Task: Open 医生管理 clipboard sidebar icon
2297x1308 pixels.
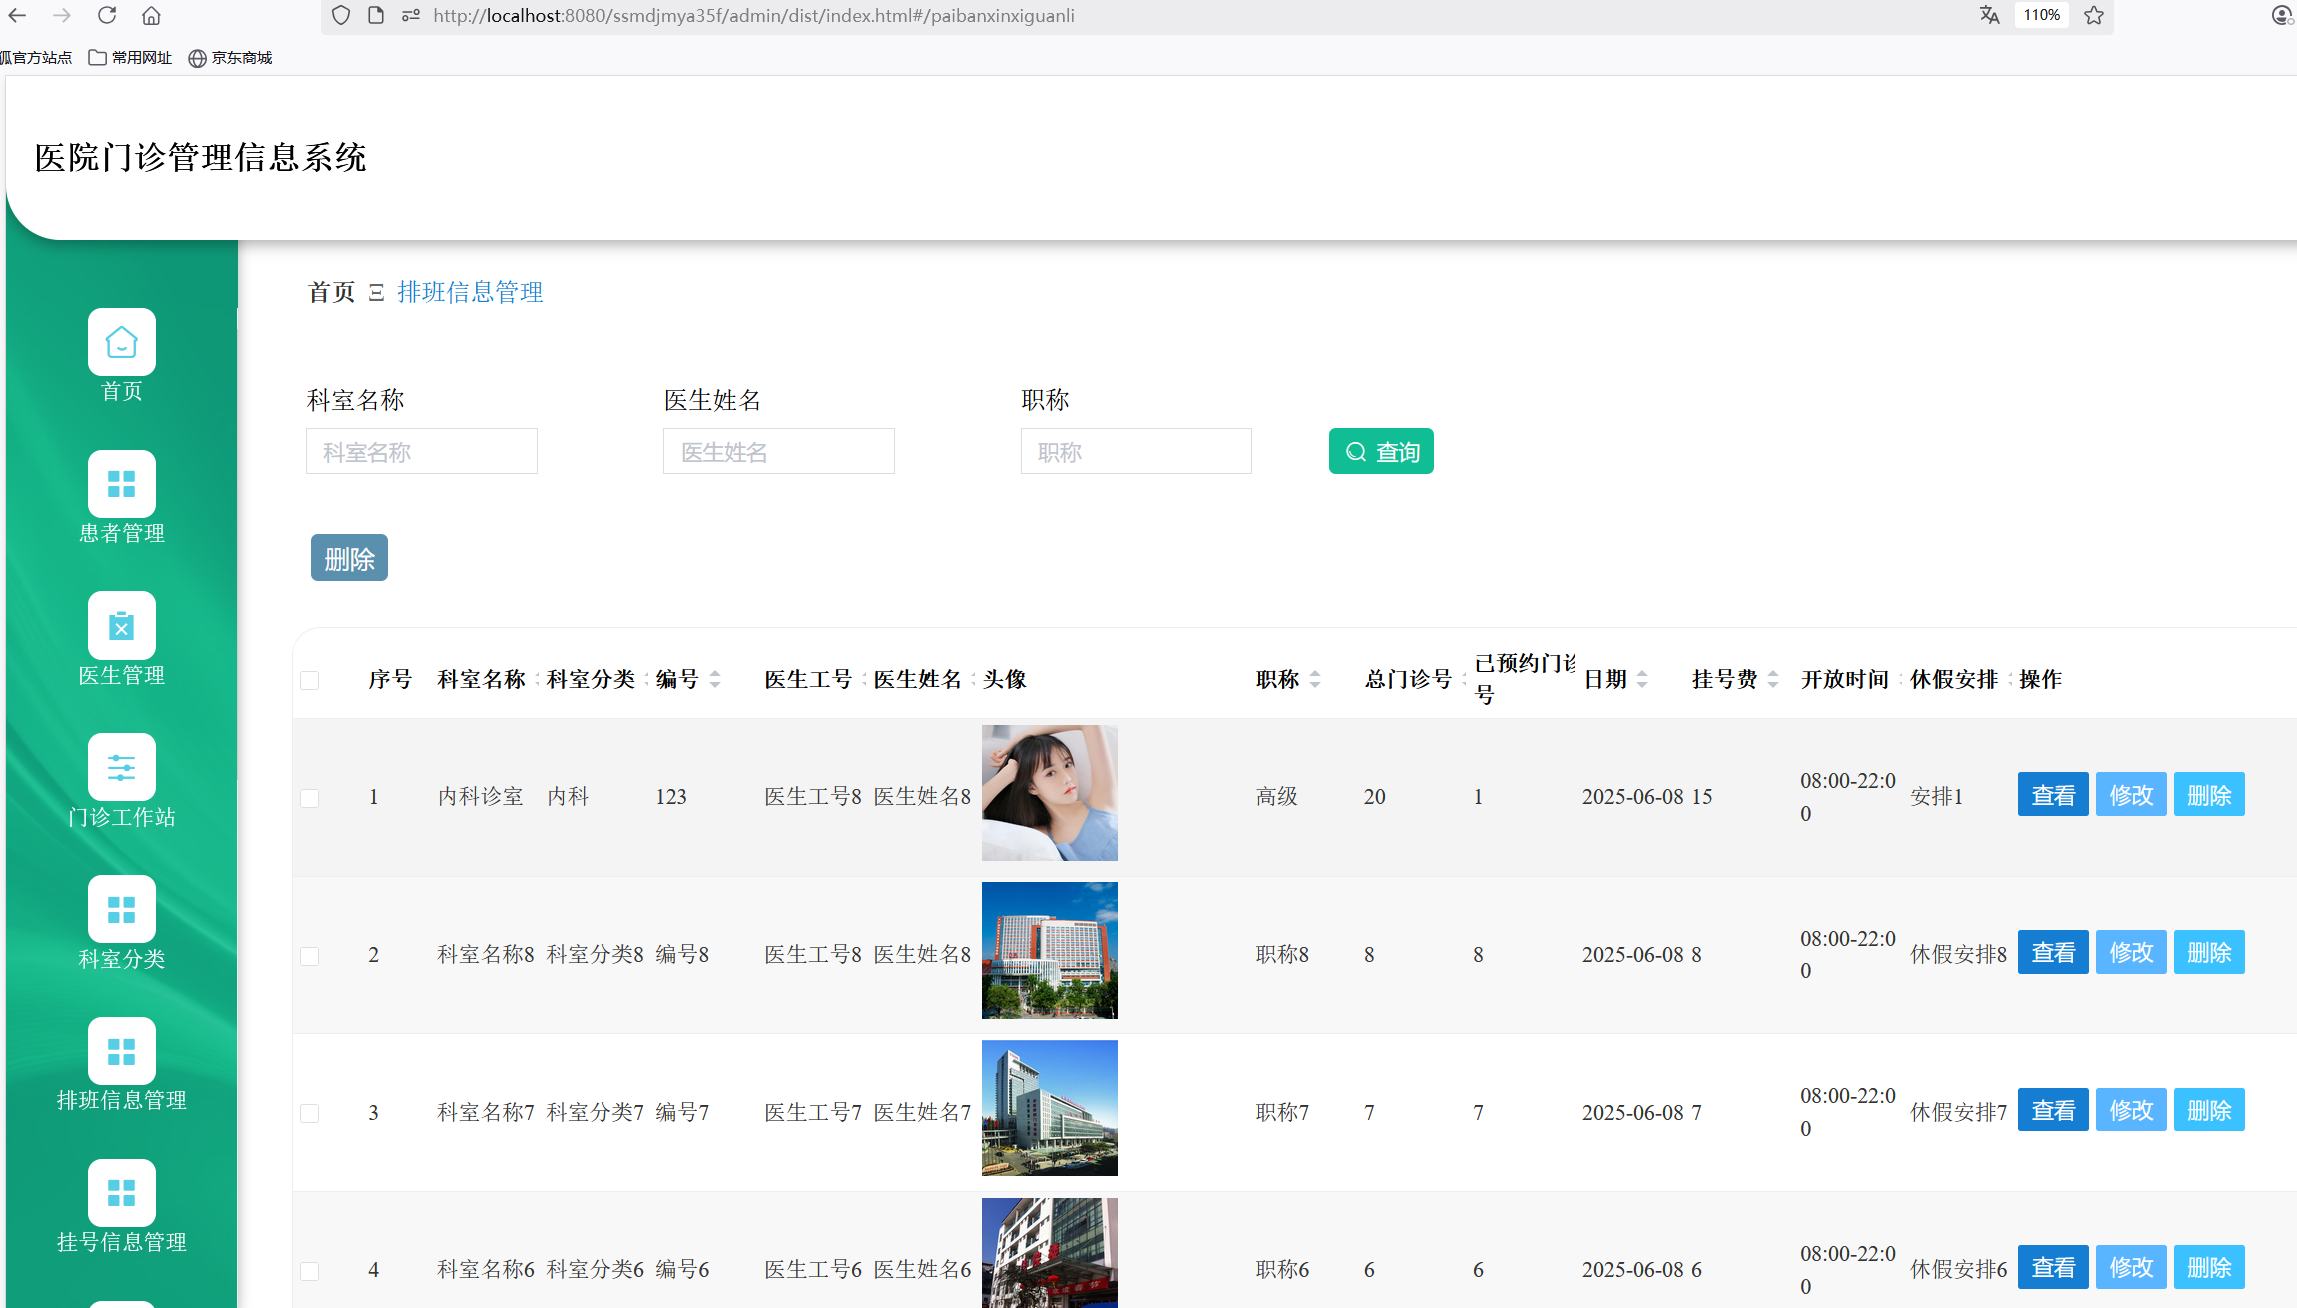Action: [121, 627]
